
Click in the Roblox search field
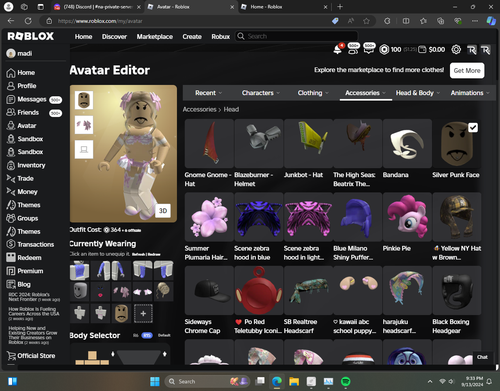tap(297, 36)
